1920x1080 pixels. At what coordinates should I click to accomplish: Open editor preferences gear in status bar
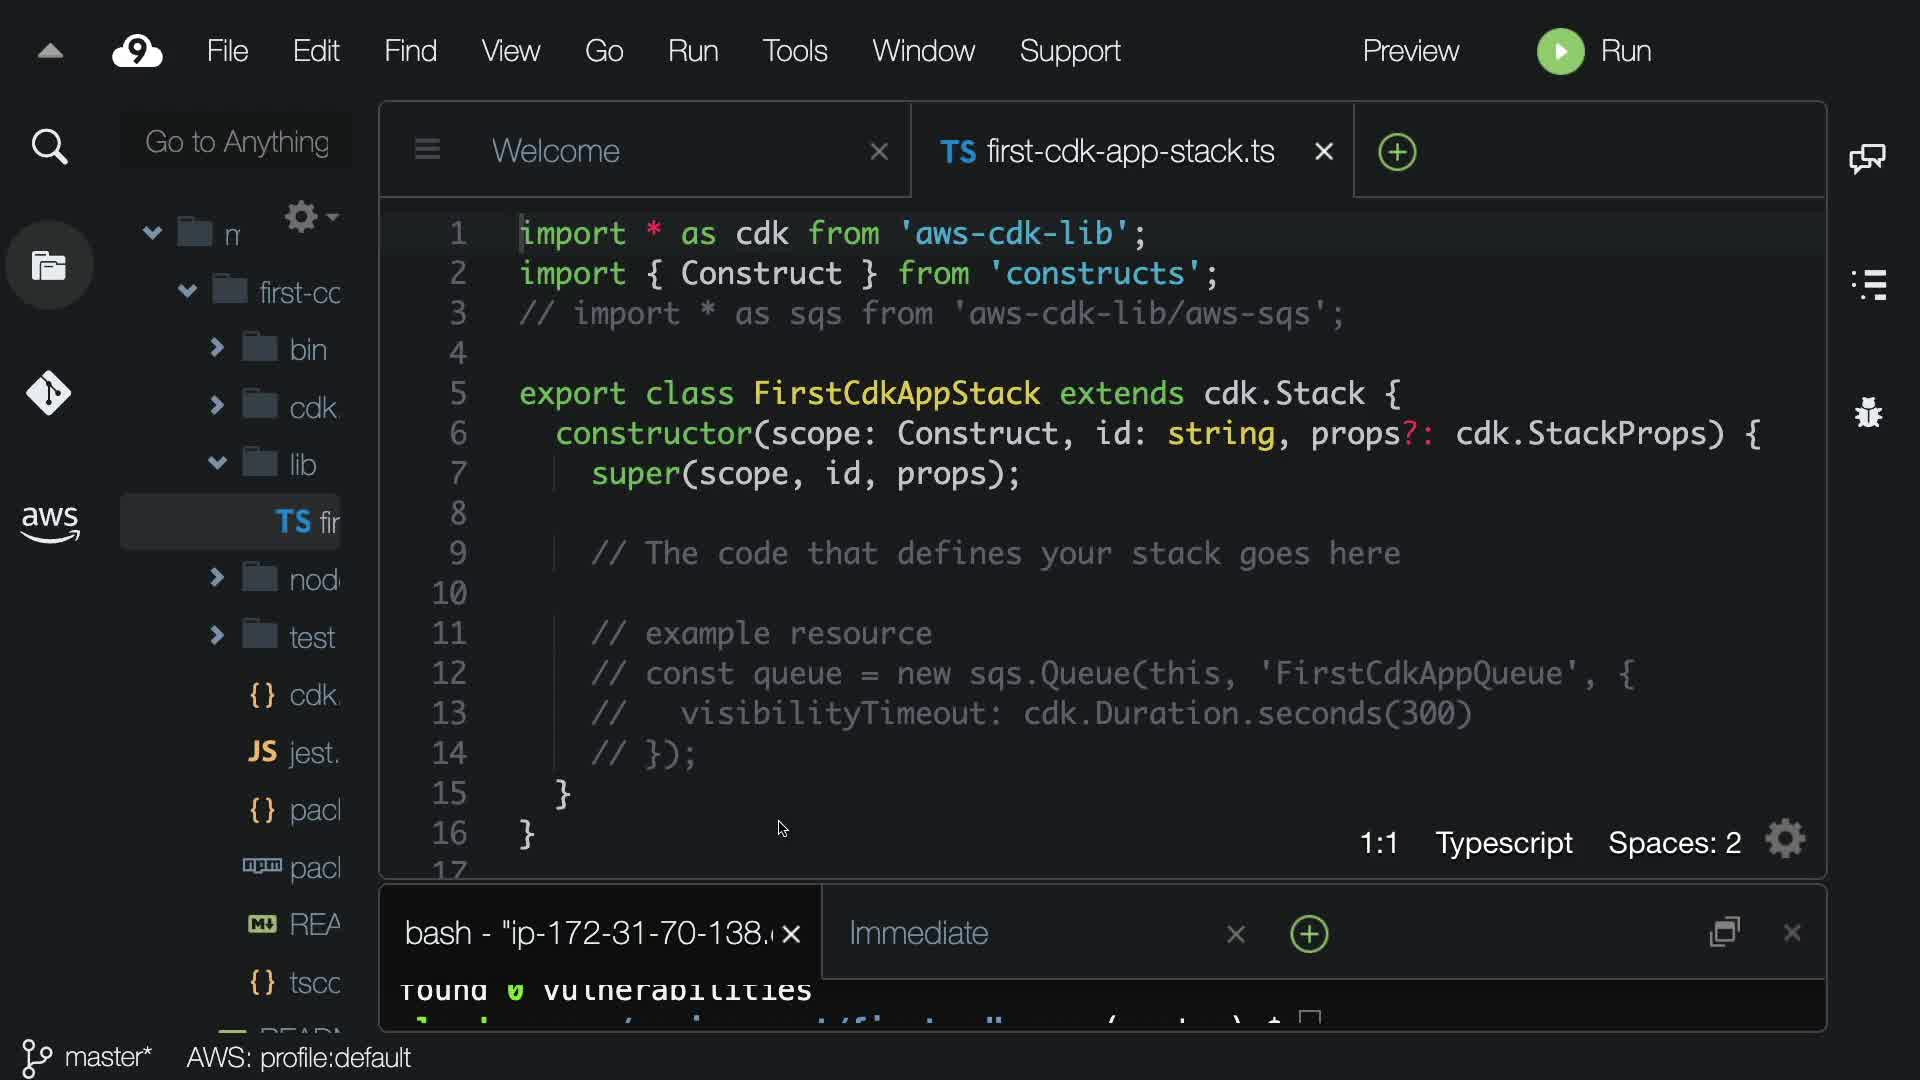coord(1785,840)
